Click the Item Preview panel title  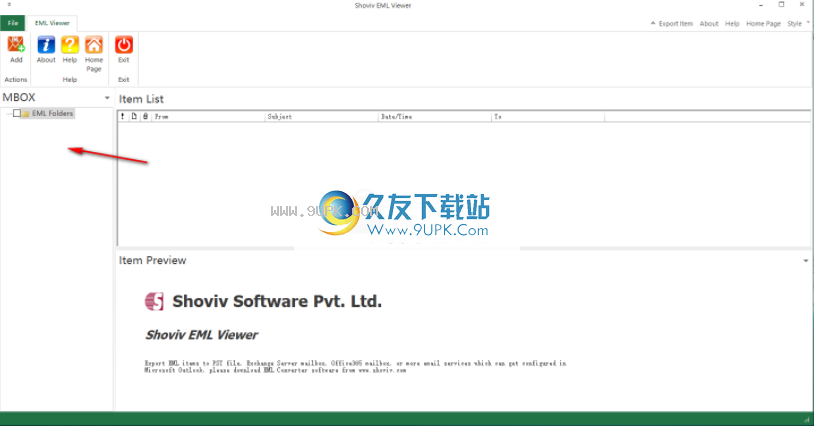153,260
